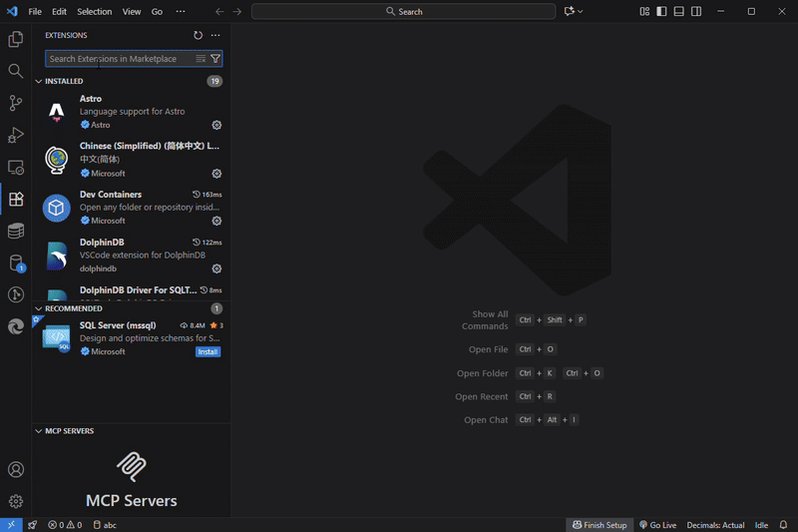Open the Selection menu
This screenshot has height=532, width=798.
(x=94, y=11)
